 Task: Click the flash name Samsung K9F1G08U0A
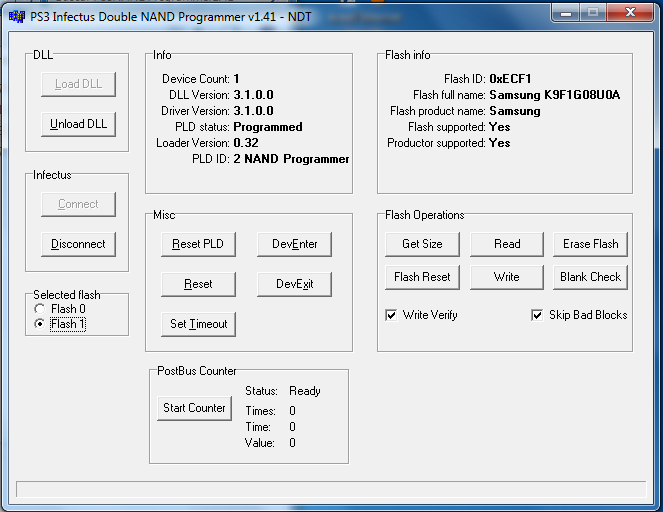tap(555, 95)
